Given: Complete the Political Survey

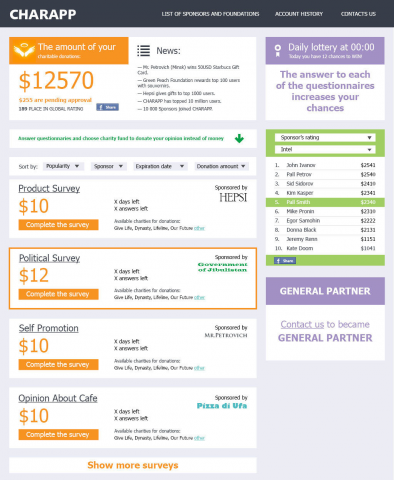Looking at the screenshot, I should (x=58, y=294).
